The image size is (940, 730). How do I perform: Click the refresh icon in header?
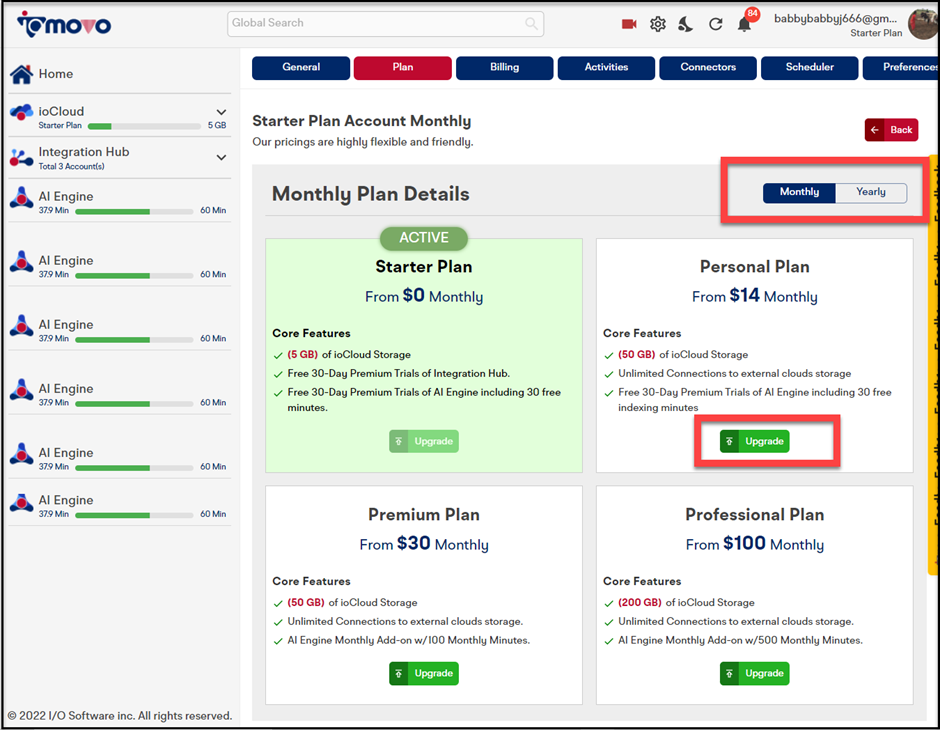(715, 24)
